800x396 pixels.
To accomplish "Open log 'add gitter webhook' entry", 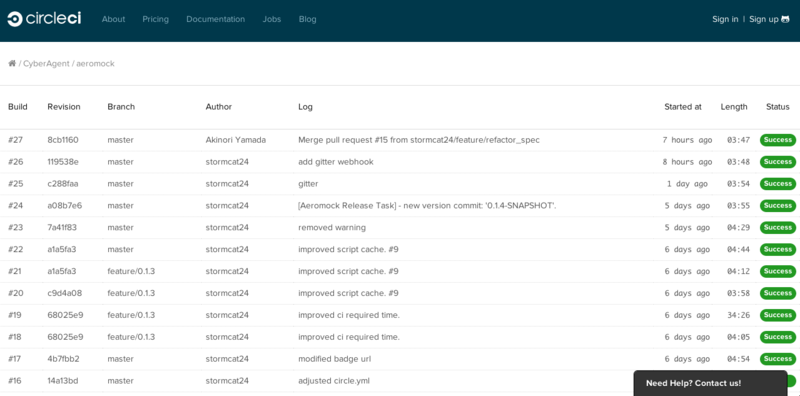I will point(336,162).
